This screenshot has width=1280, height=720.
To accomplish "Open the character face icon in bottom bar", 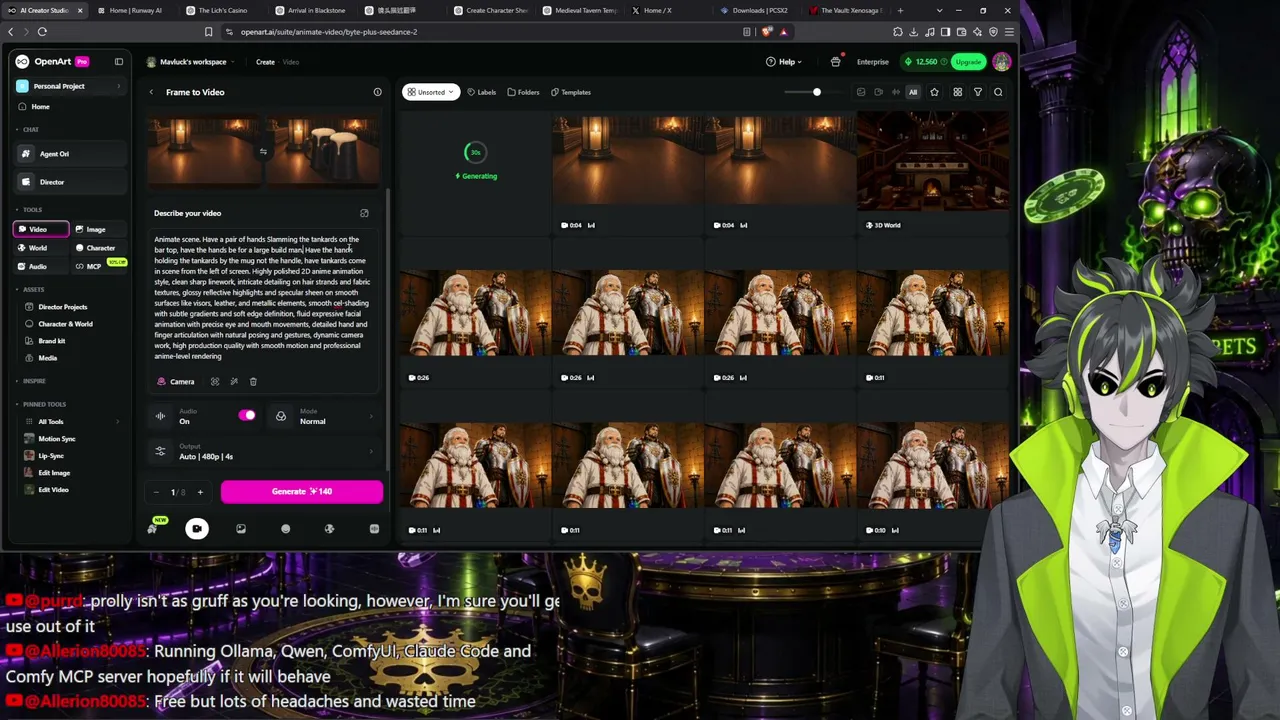I will click(x=285, y=528).
